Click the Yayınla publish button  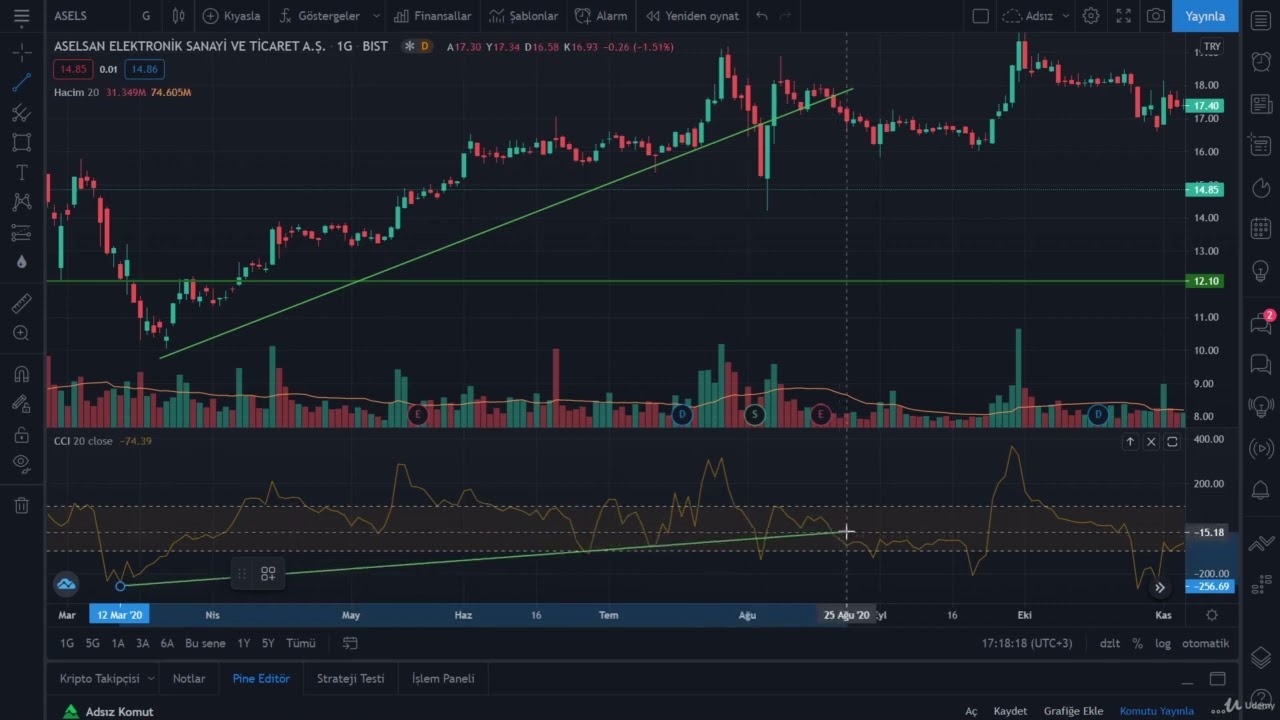click(1205, 16)
